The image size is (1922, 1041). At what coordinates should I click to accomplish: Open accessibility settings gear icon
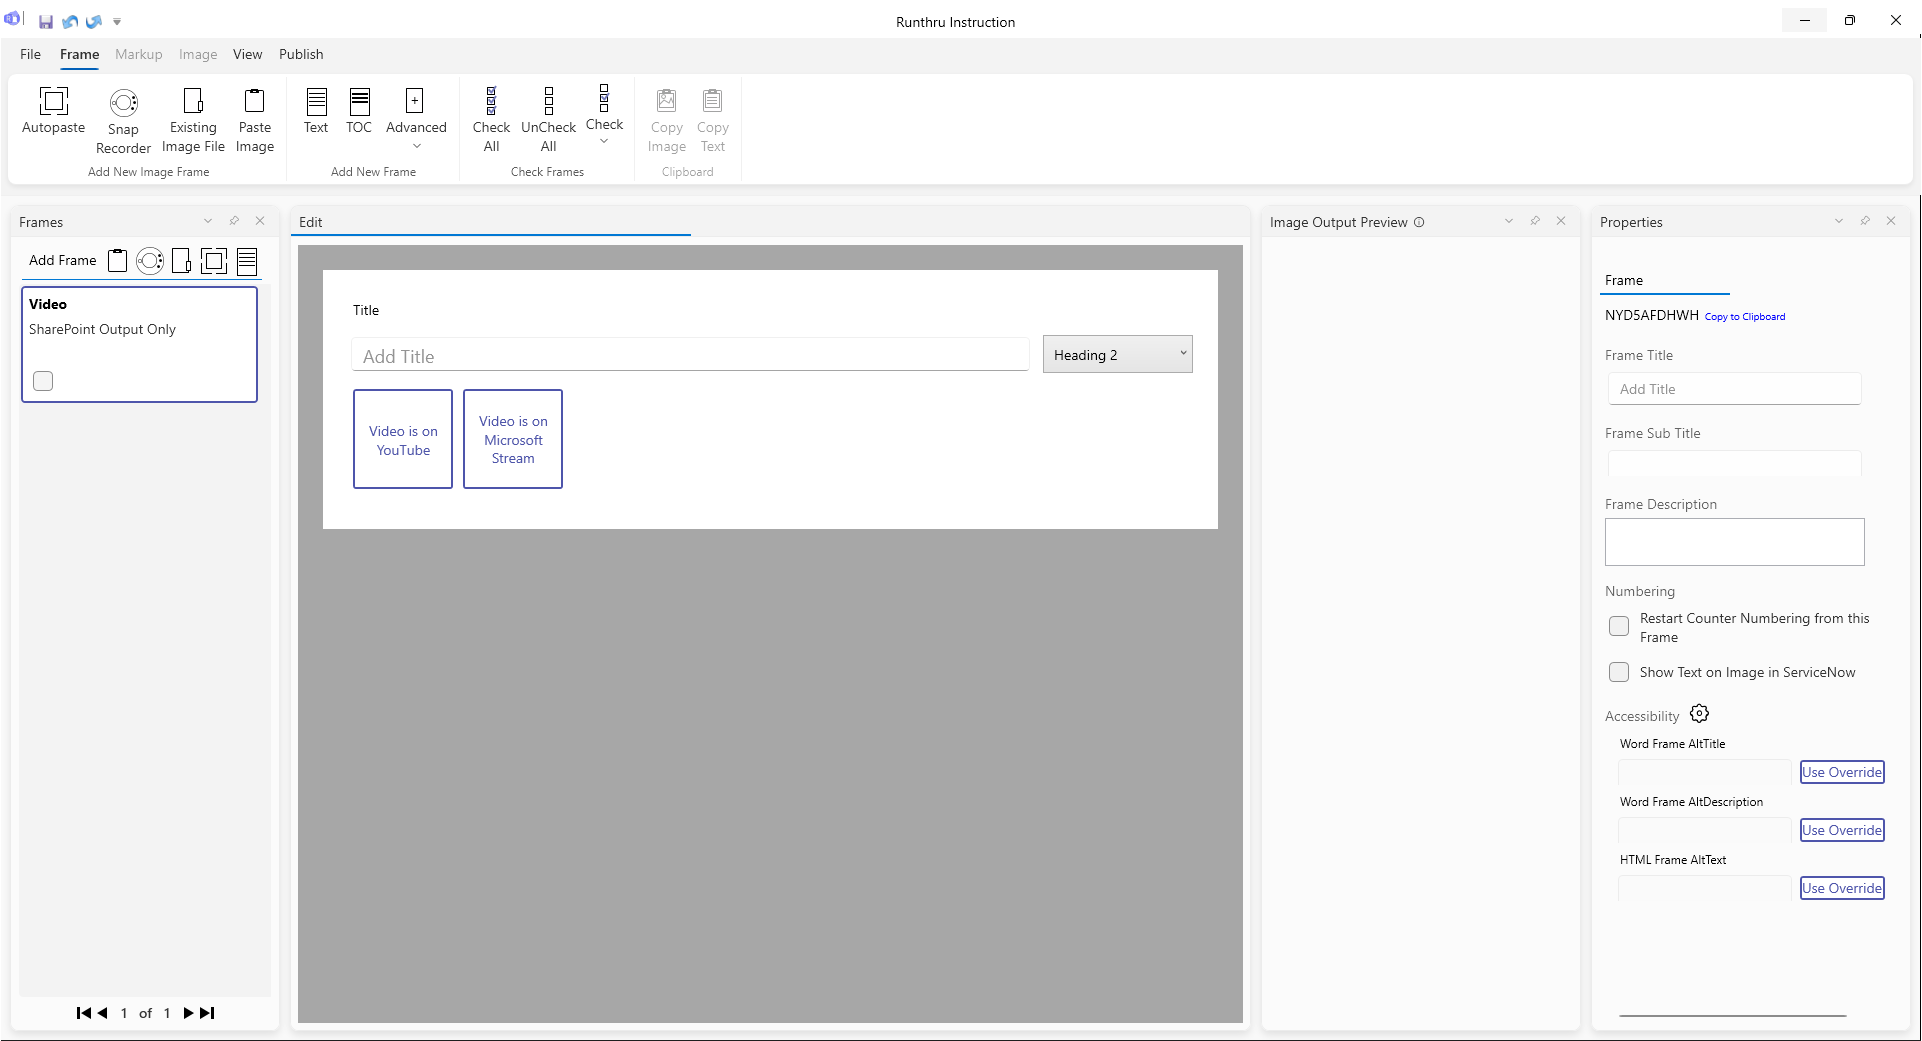point(1699,714)
